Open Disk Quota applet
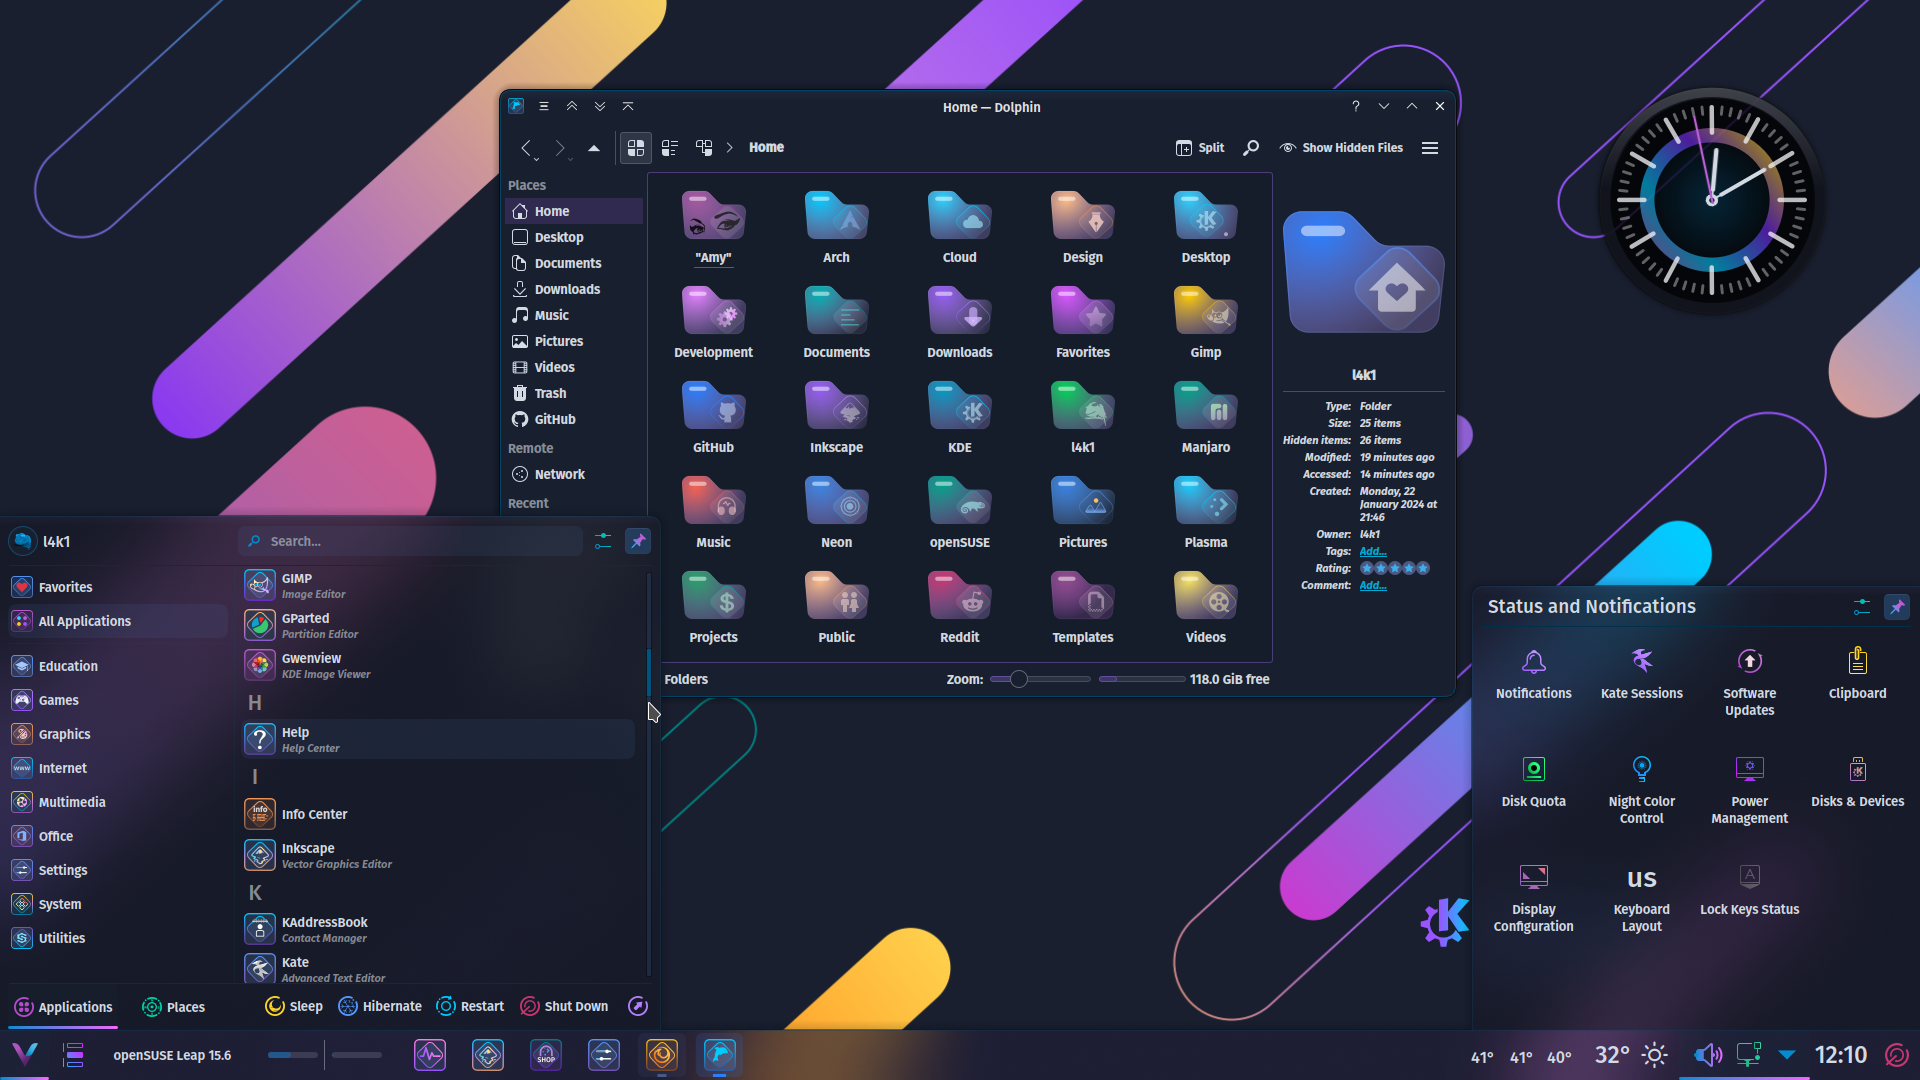The height and width of the screenshot is (1080, 1920). point(1533,781)
